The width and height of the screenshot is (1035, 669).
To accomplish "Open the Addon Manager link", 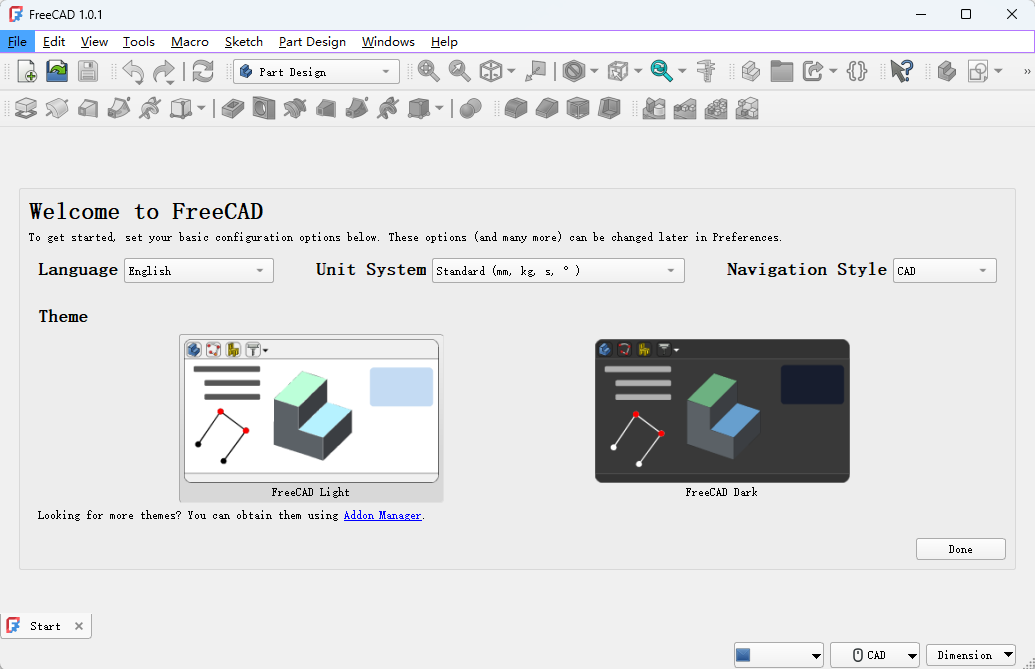I will click(x=382, y=515).
